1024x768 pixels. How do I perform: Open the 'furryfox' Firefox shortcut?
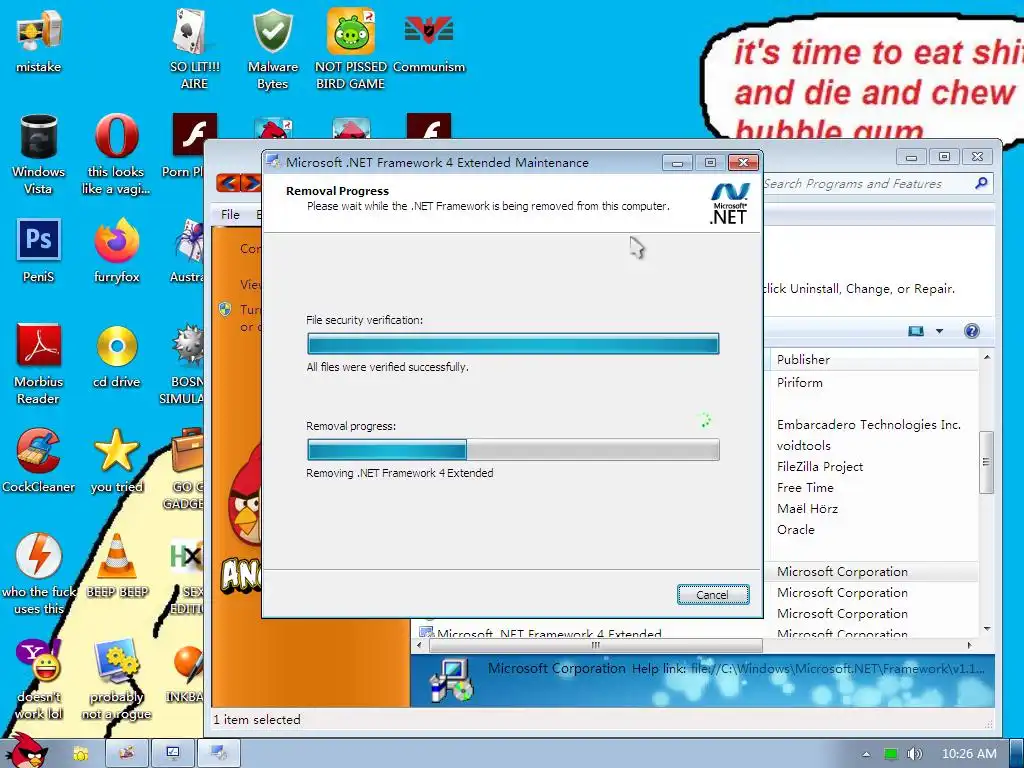tap(116, 251)
